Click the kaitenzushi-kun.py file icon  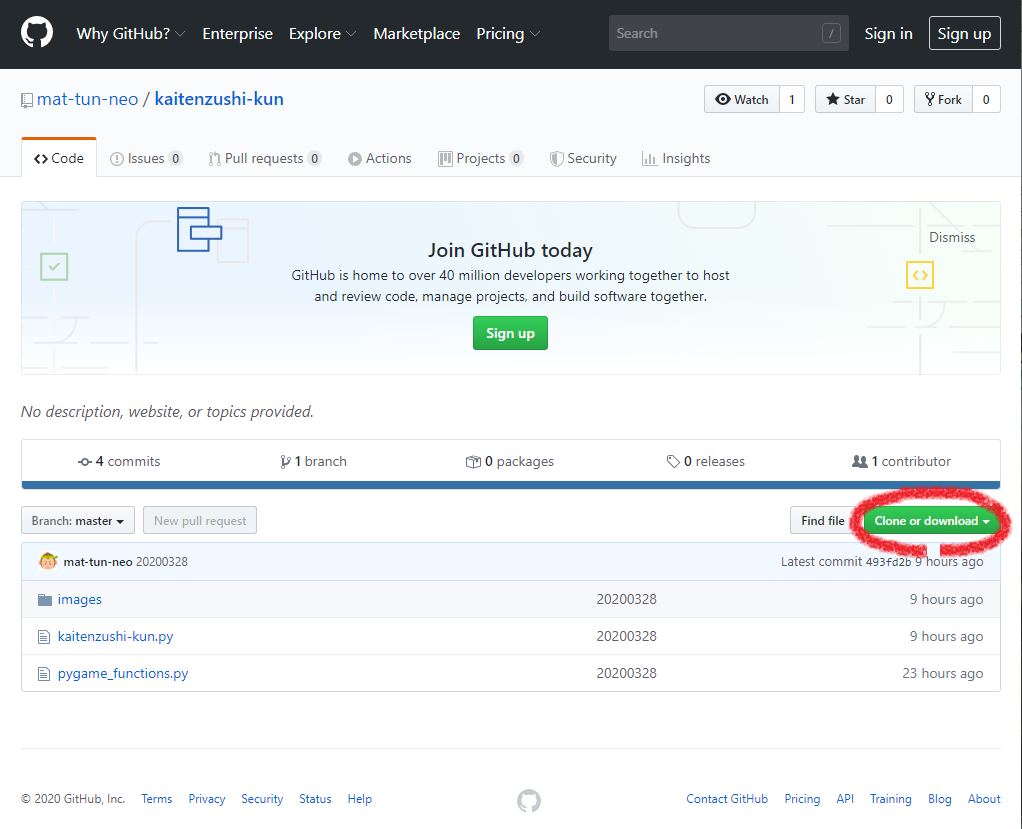click(44, 637)
